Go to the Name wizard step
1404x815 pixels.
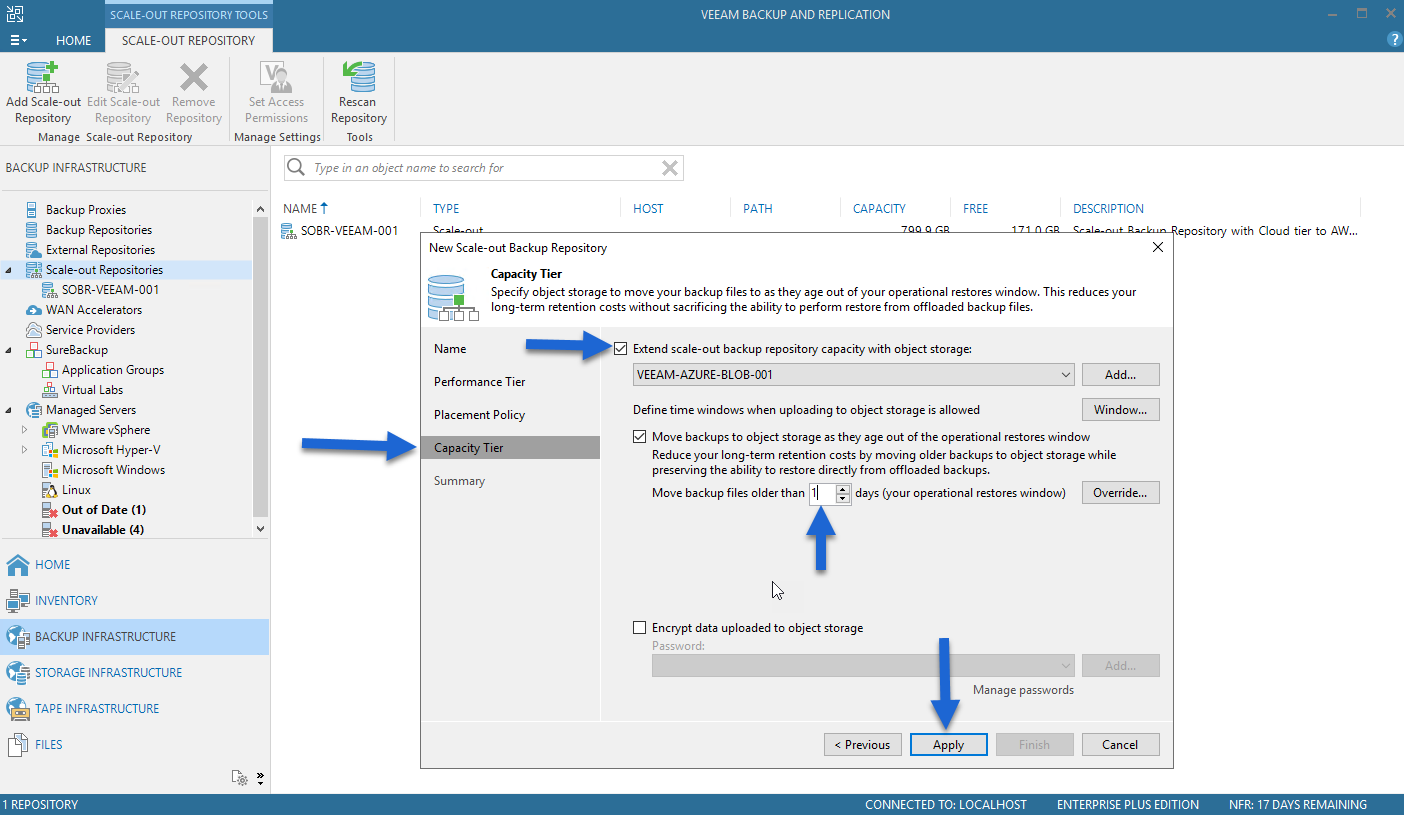450,349
